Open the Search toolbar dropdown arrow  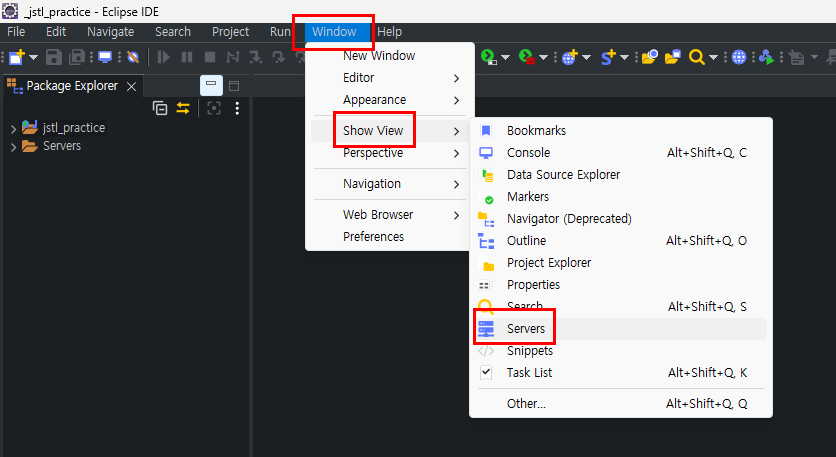(x=713, y=57)
